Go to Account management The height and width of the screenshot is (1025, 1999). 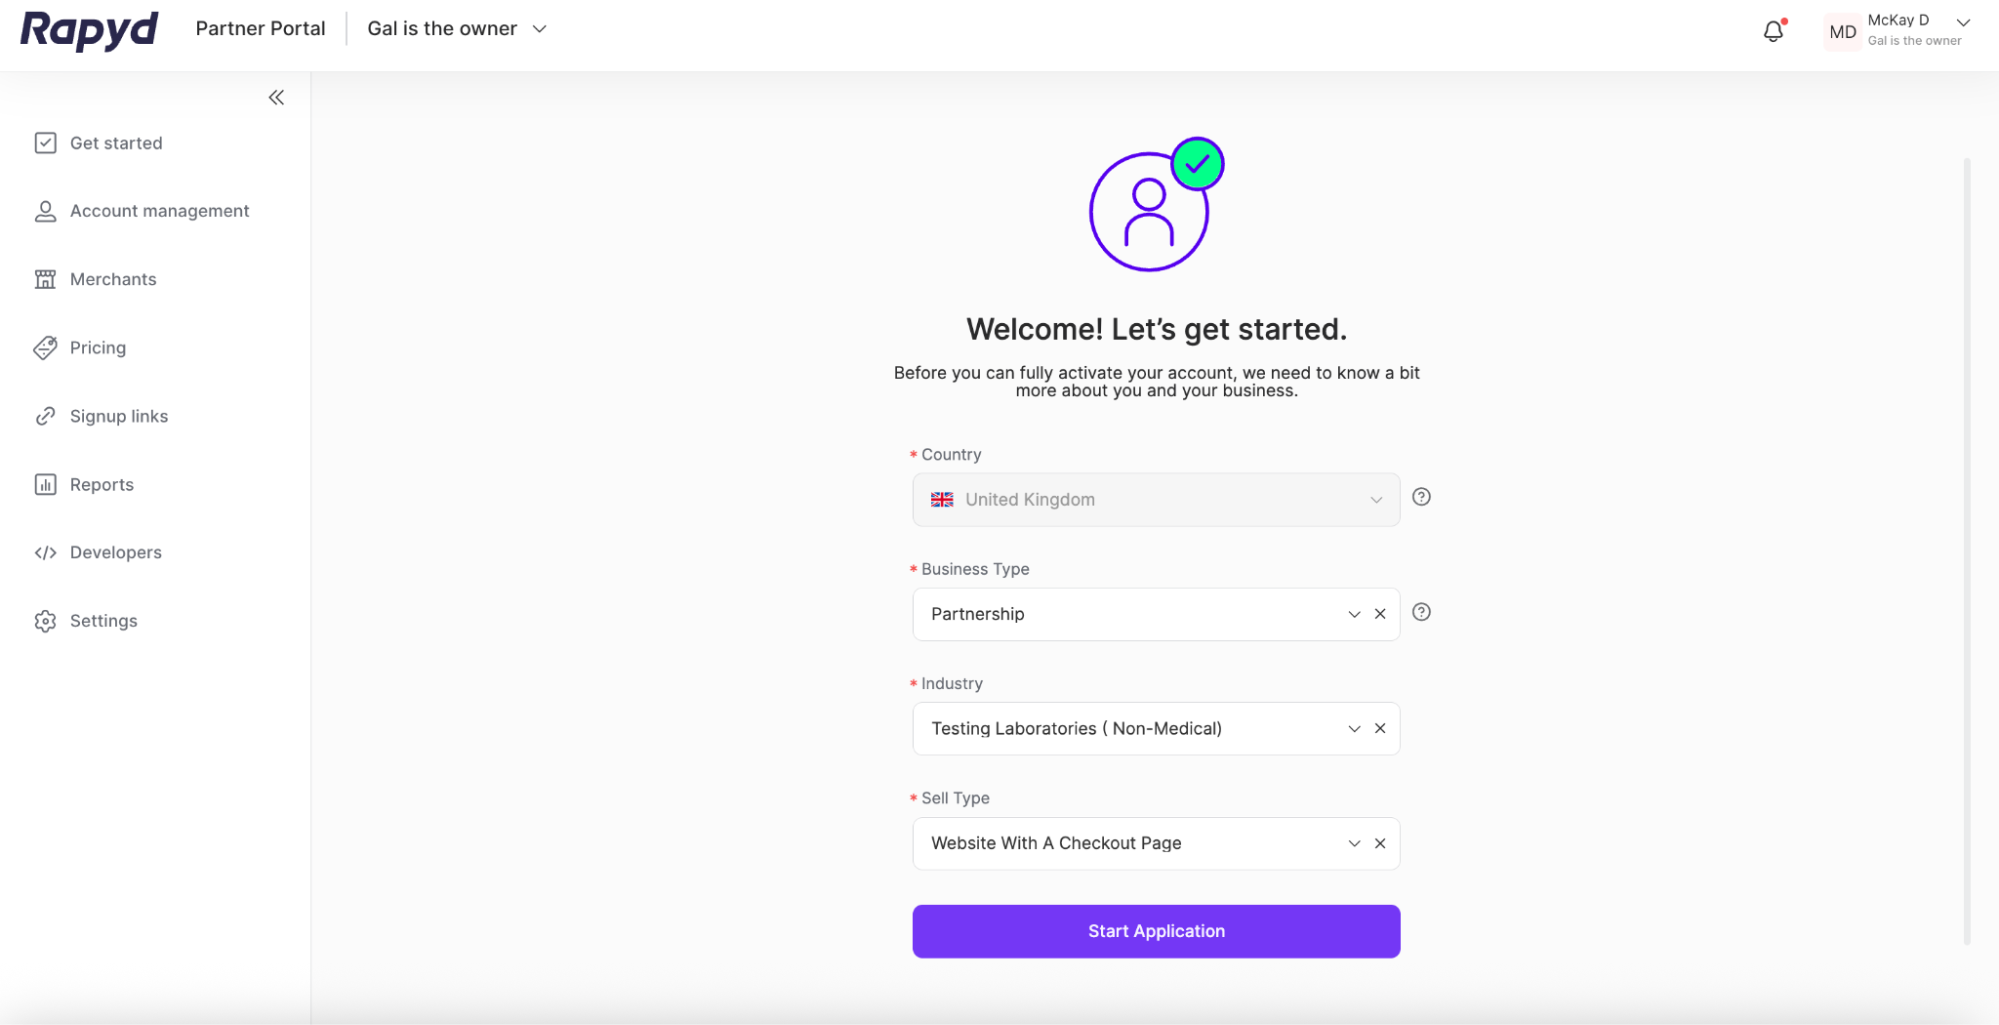(159, 211)
